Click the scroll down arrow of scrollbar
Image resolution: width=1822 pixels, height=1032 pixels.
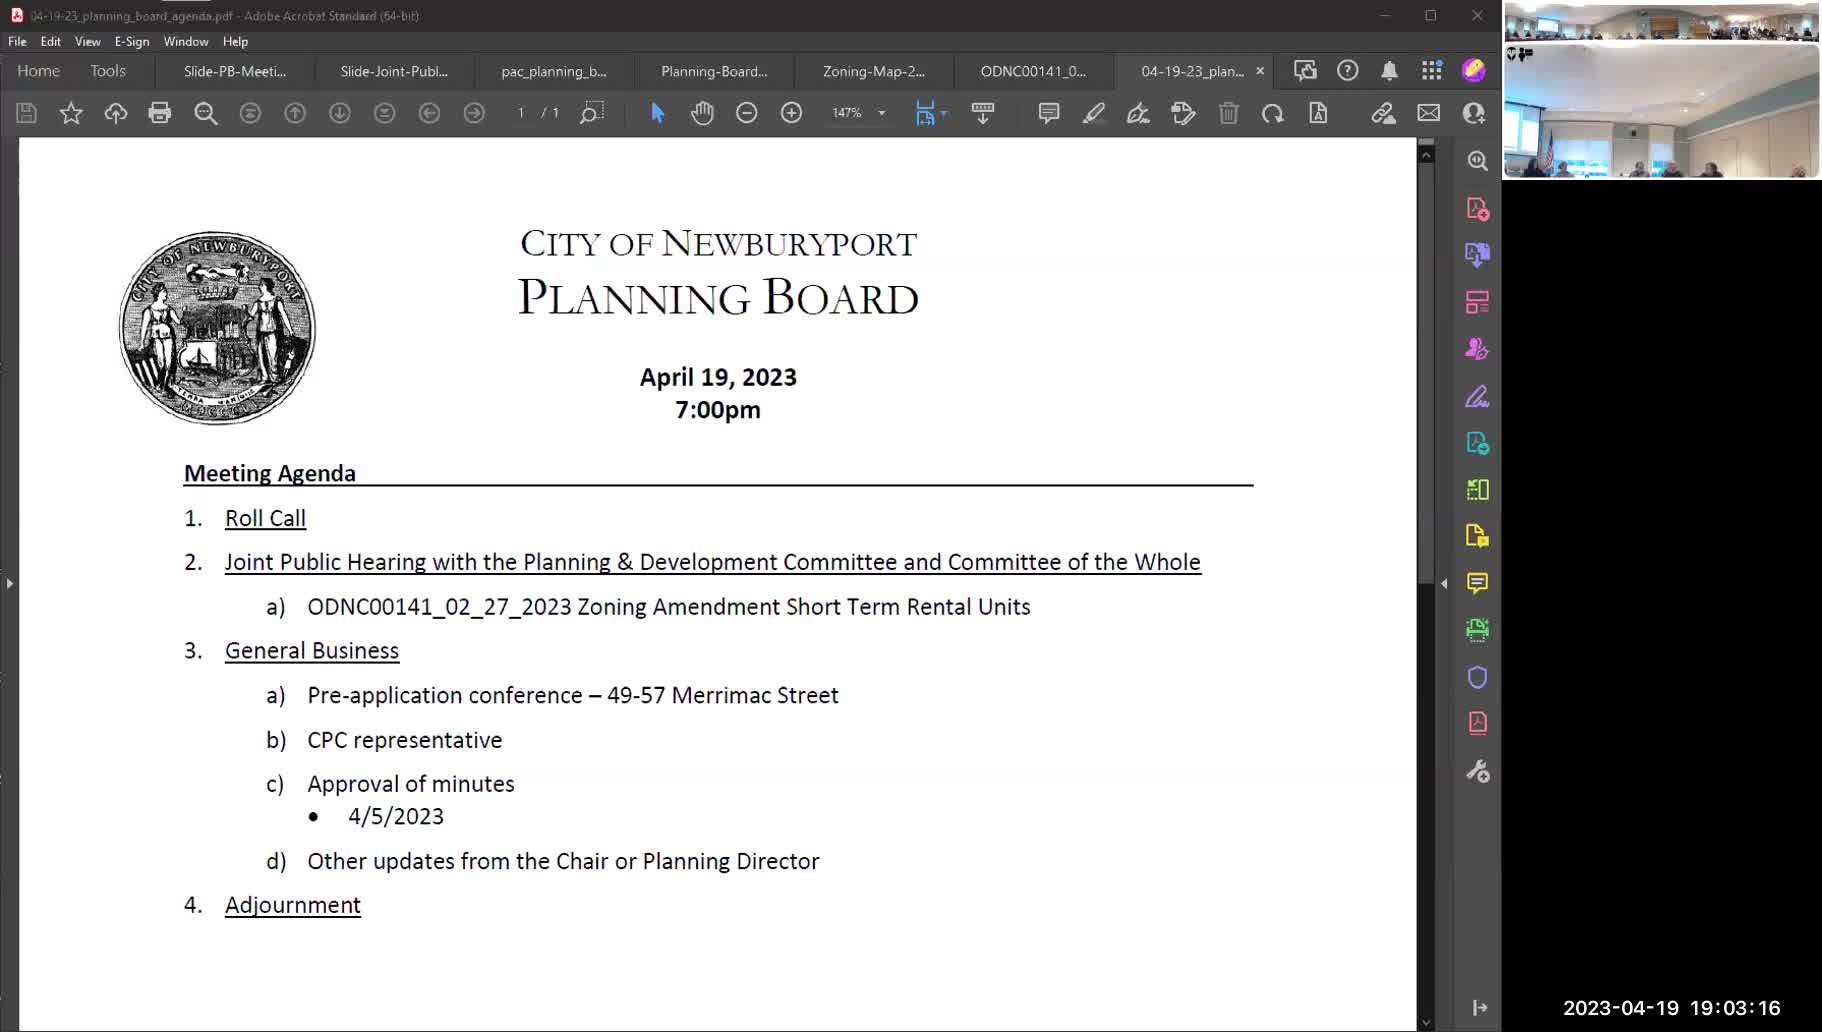[x=1427, y=1022]
